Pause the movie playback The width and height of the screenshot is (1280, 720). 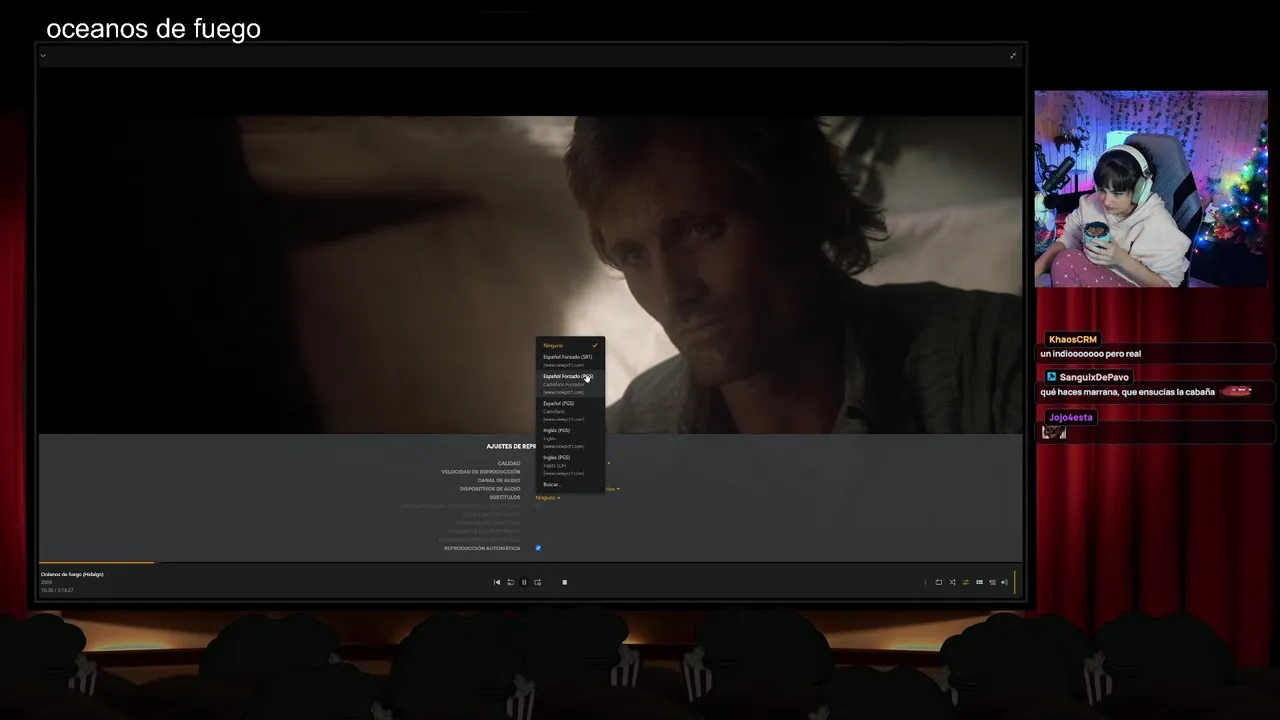pyautogui.click(x=524, y=582)
